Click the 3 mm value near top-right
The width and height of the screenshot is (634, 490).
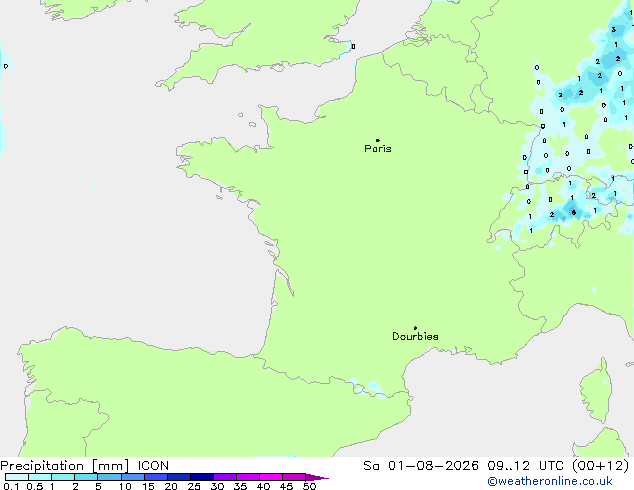[x=614, y=30]
